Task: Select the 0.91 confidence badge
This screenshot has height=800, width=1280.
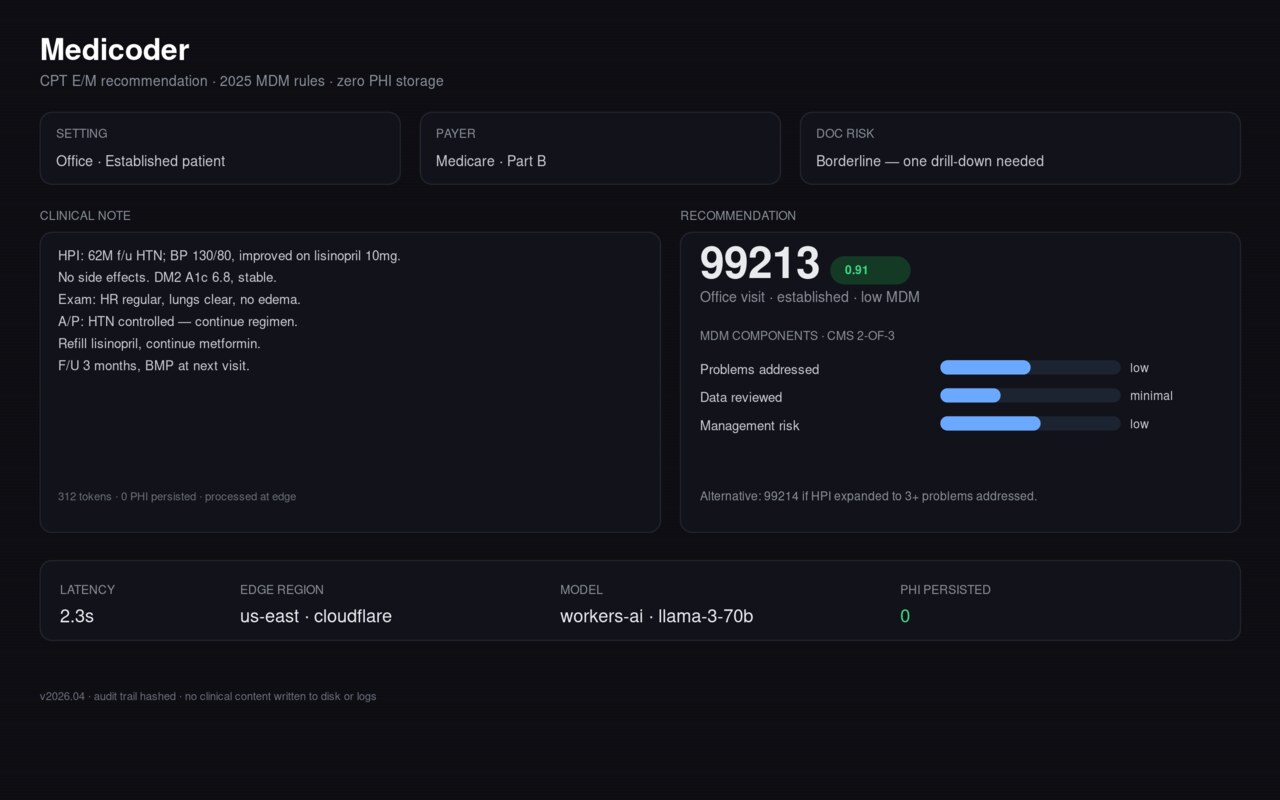Action: (868, 270)
